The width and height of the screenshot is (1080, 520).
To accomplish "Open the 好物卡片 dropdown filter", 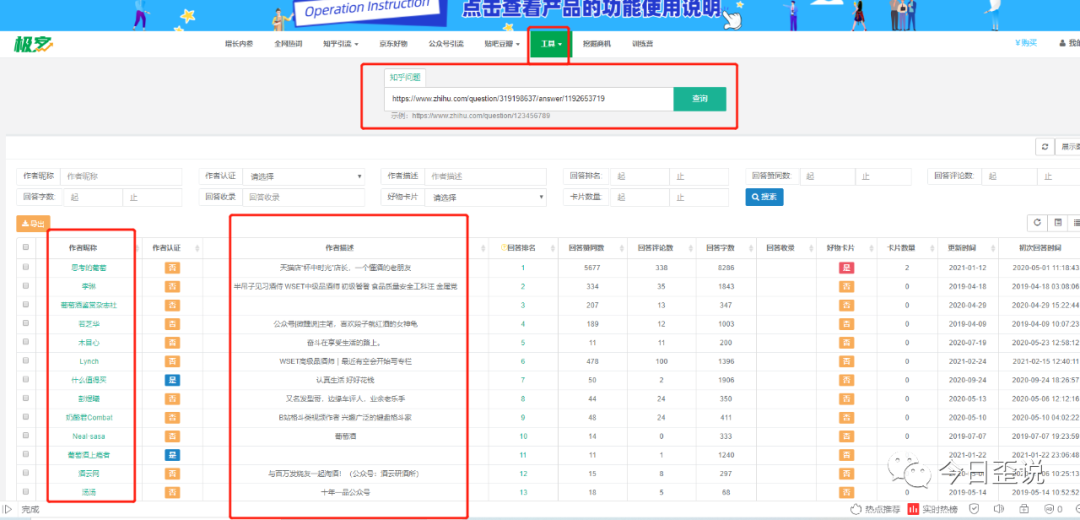I will tap(486, 198).
